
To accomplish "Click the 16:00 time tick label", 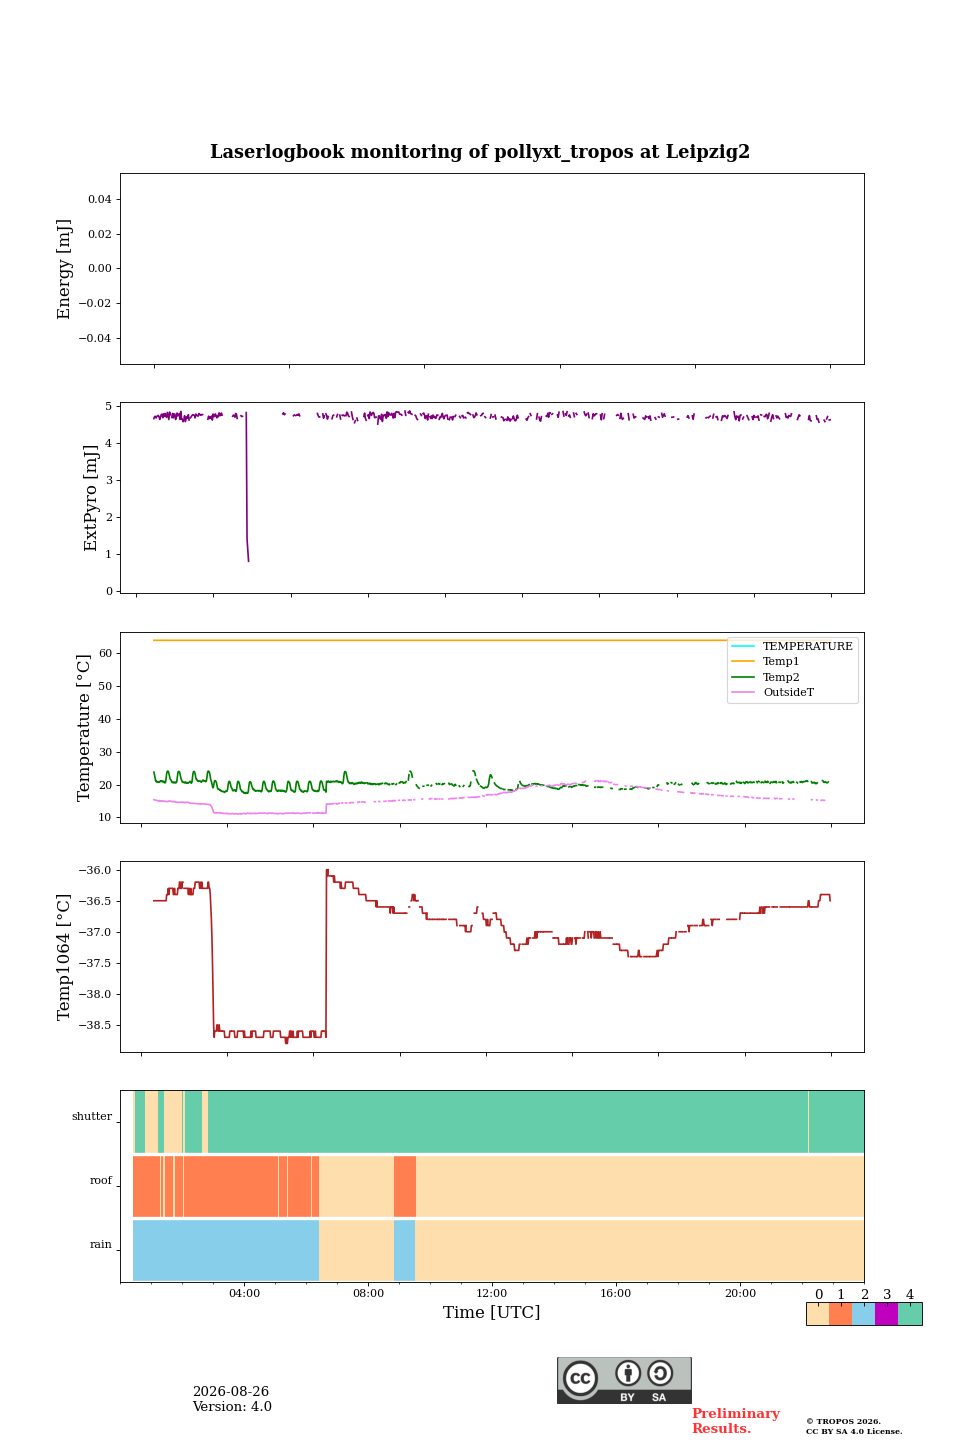I will click(x=616, y=1293).
